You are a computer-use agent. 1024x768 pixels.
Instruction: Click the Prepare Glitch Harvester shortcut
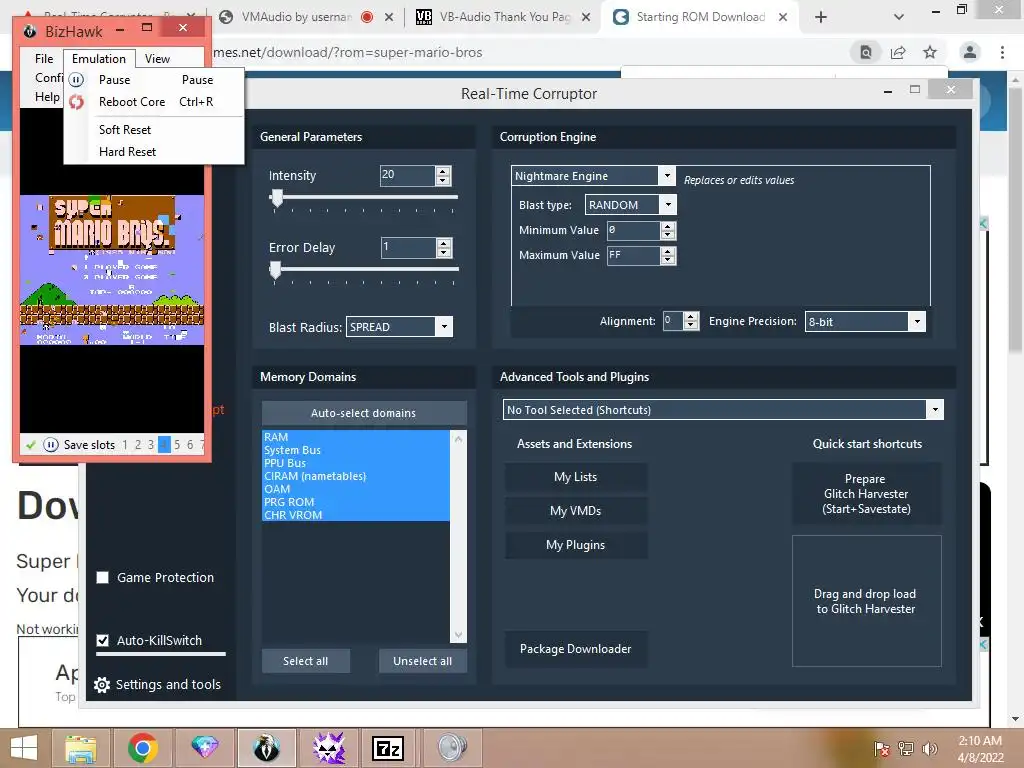click(866, 494)
